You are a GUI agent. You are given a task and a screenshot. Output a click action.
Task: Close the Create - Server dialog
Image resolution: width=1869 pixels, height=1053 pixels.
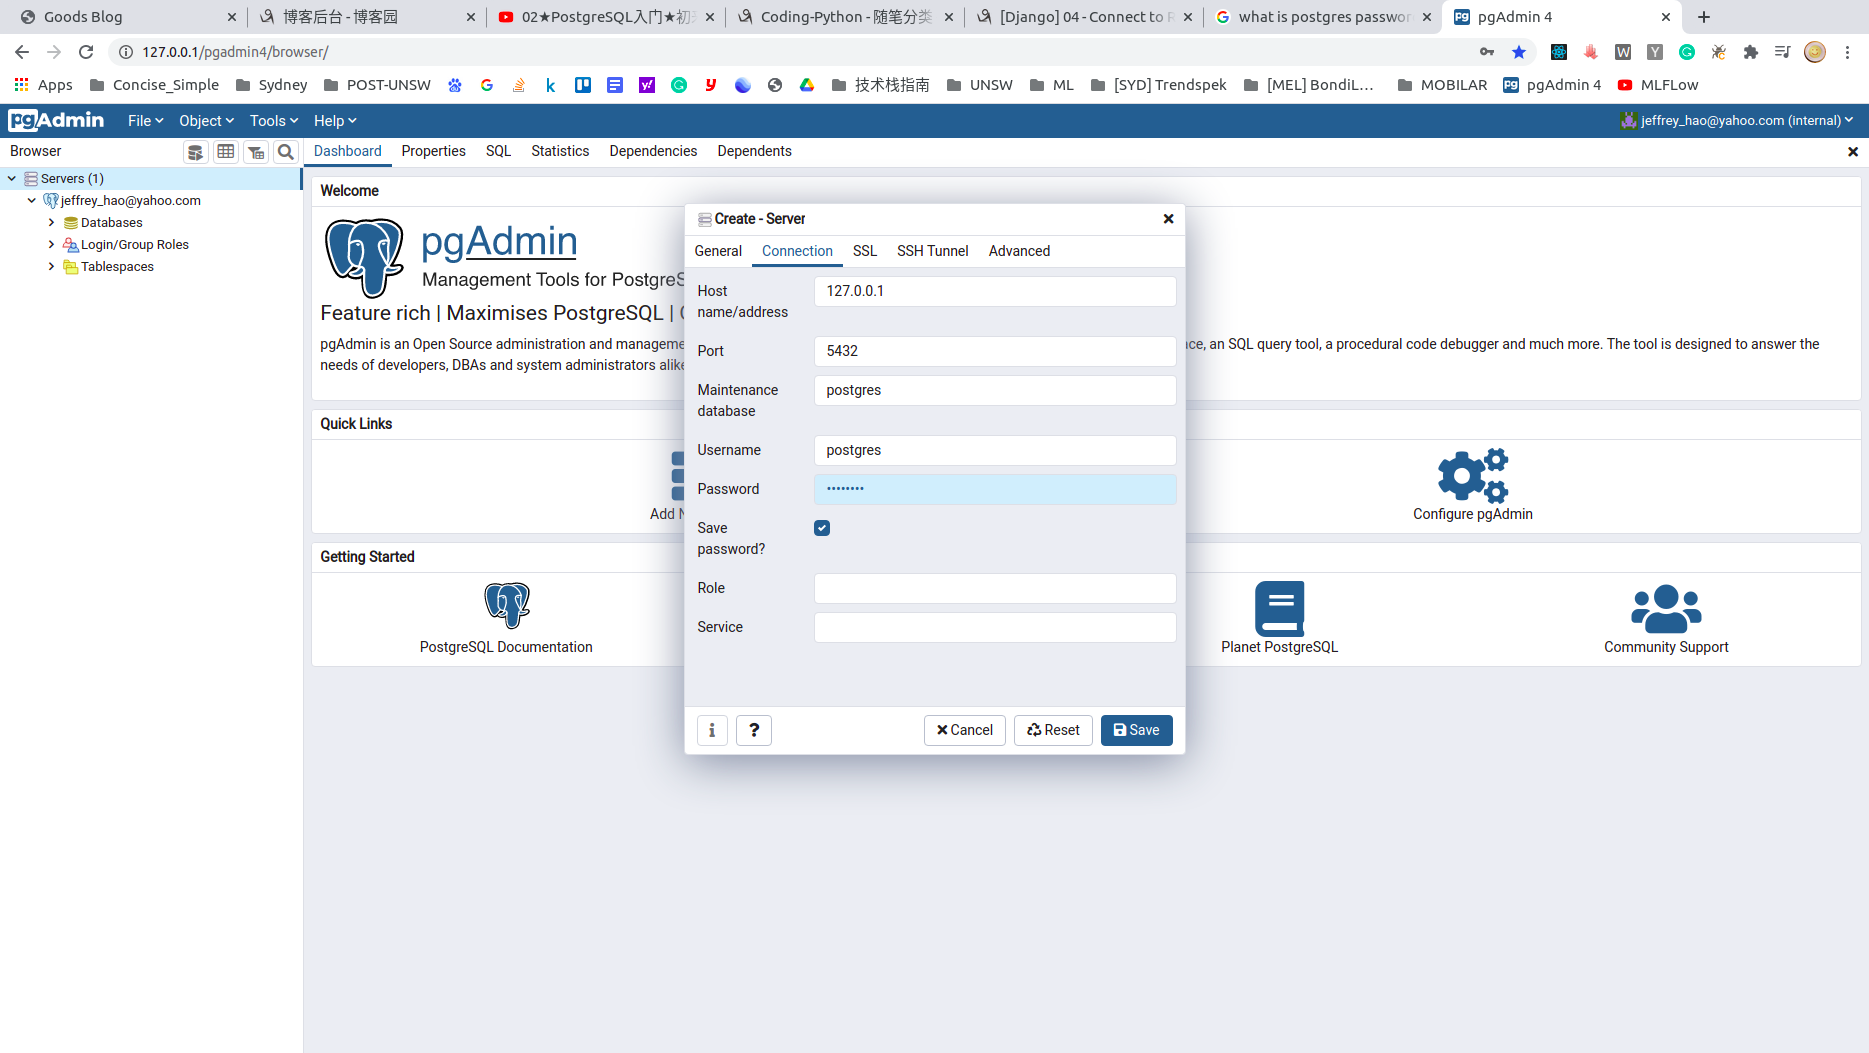pyautogui.click(x=1168, y=219)
